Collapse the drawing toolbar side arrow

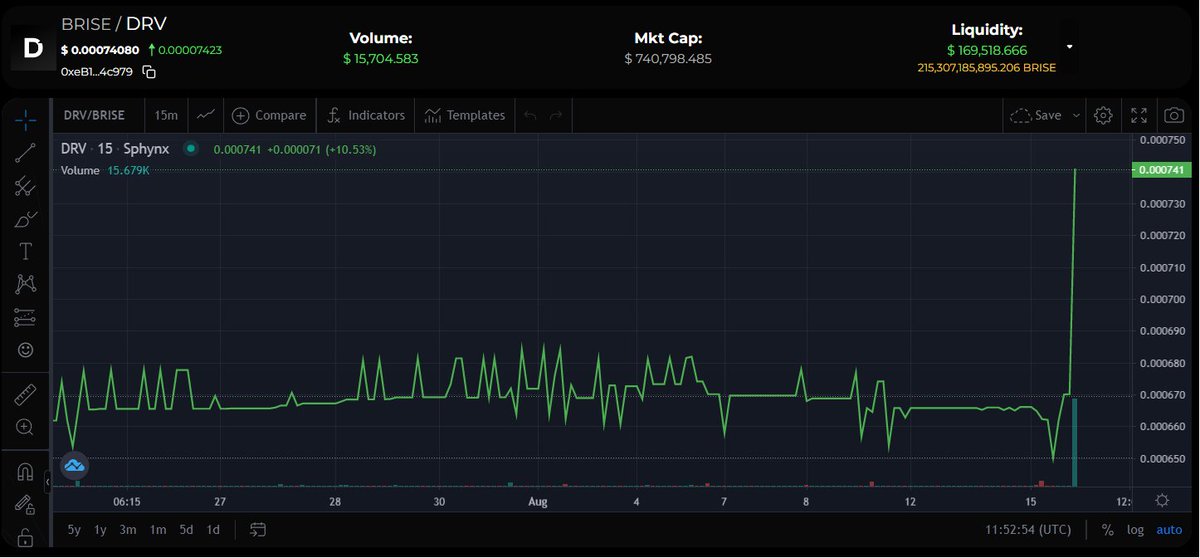[x=48, y=482]
